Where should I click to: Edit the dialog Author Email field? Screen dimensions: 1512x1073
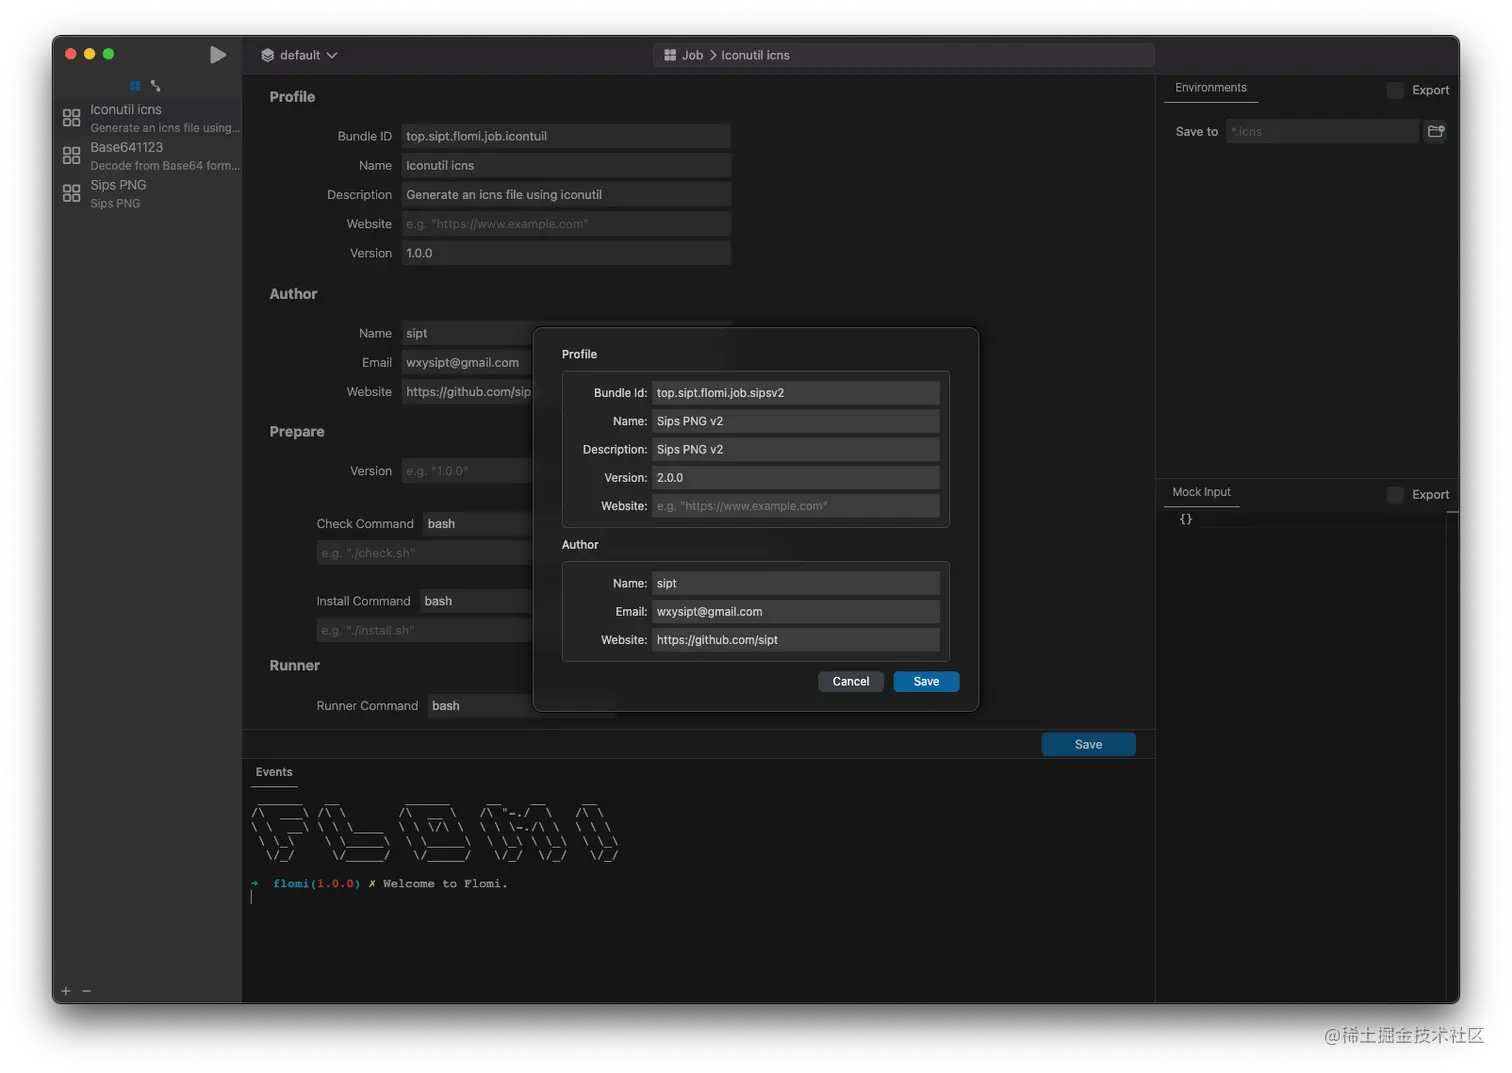pyautogui.click(x=796, y=612)
